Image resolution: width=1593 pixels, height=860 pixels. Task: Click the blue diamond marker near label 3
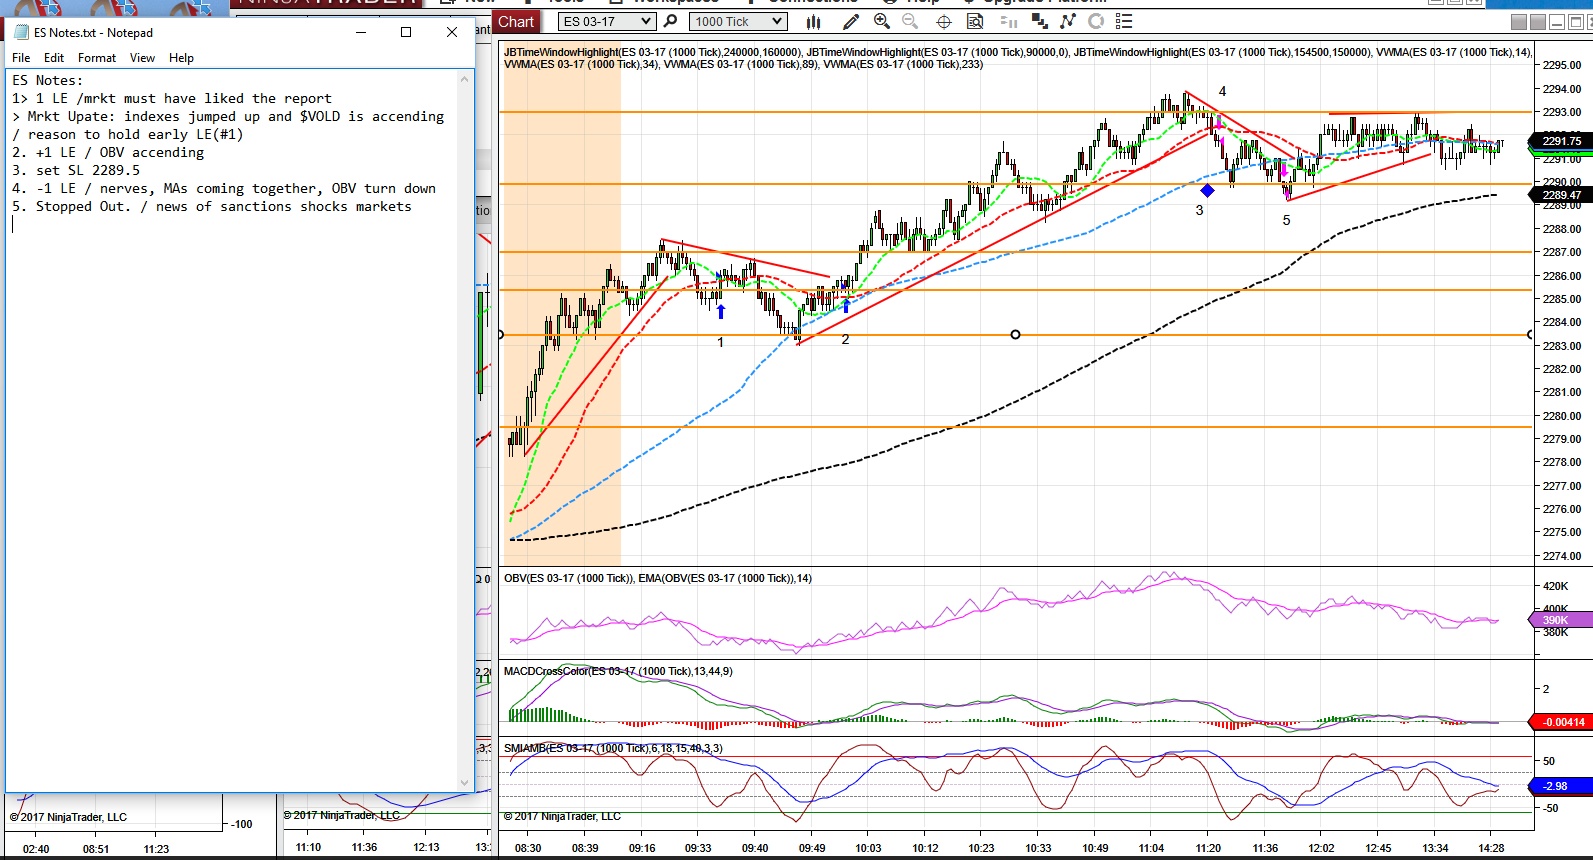(1207, 190)
